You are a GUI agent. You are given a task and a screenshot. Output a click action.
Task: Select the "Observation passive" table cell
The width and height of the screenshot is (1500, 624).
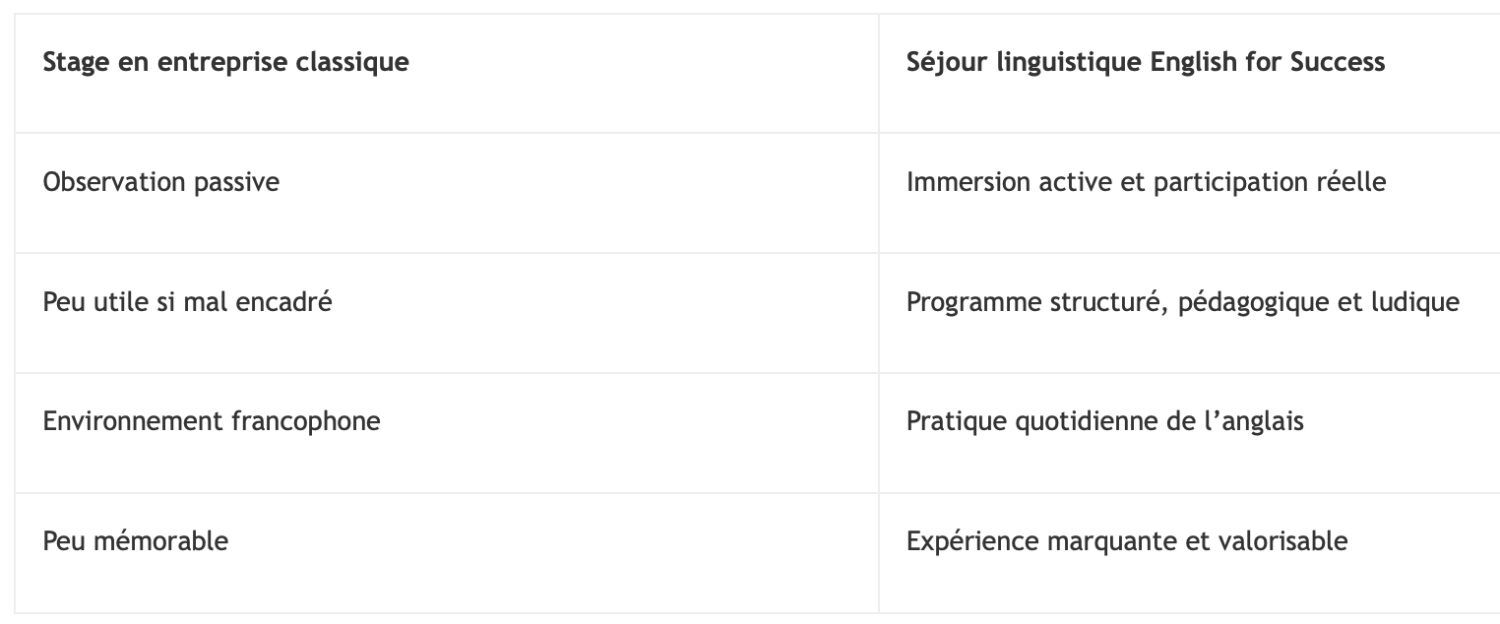[160, 183]
